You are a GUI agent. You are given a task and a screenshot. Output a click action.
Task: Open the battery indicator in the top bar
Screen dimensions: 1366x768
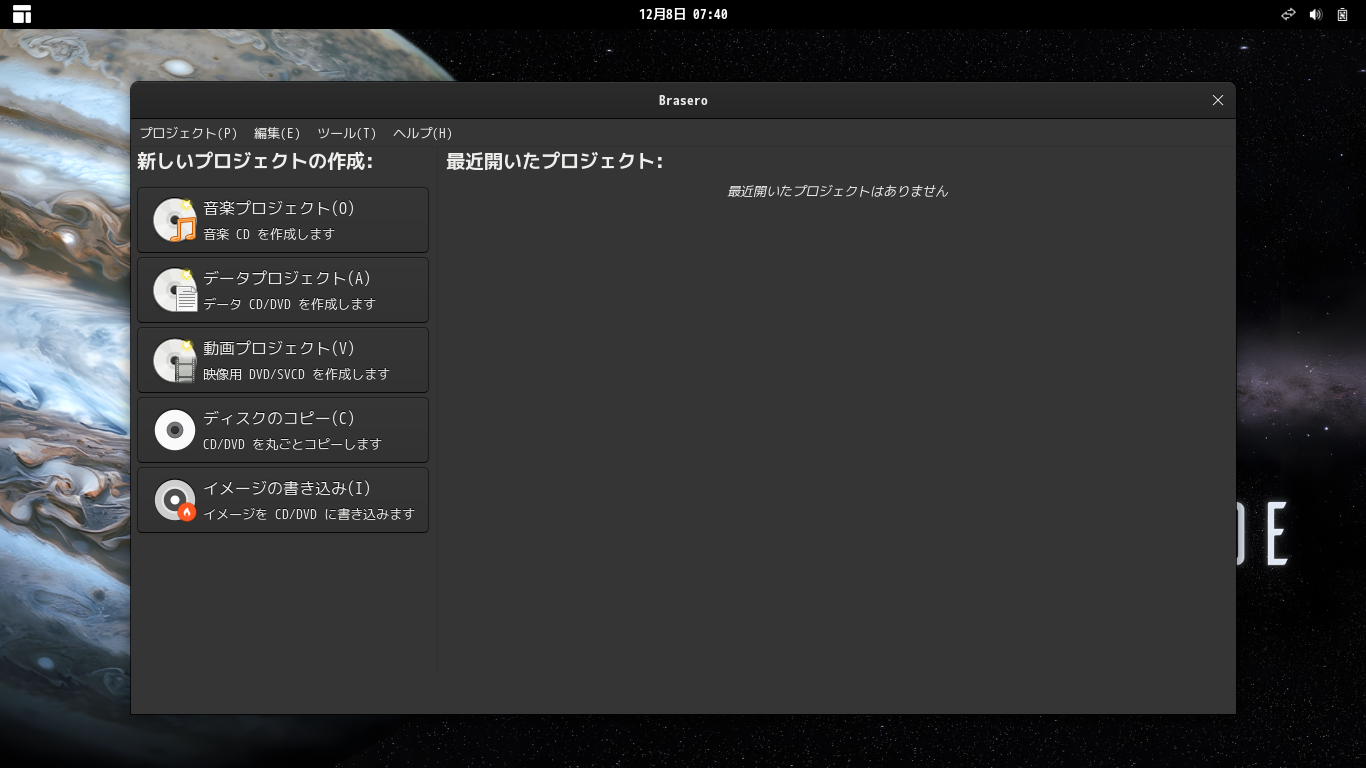coord(1342,14)
